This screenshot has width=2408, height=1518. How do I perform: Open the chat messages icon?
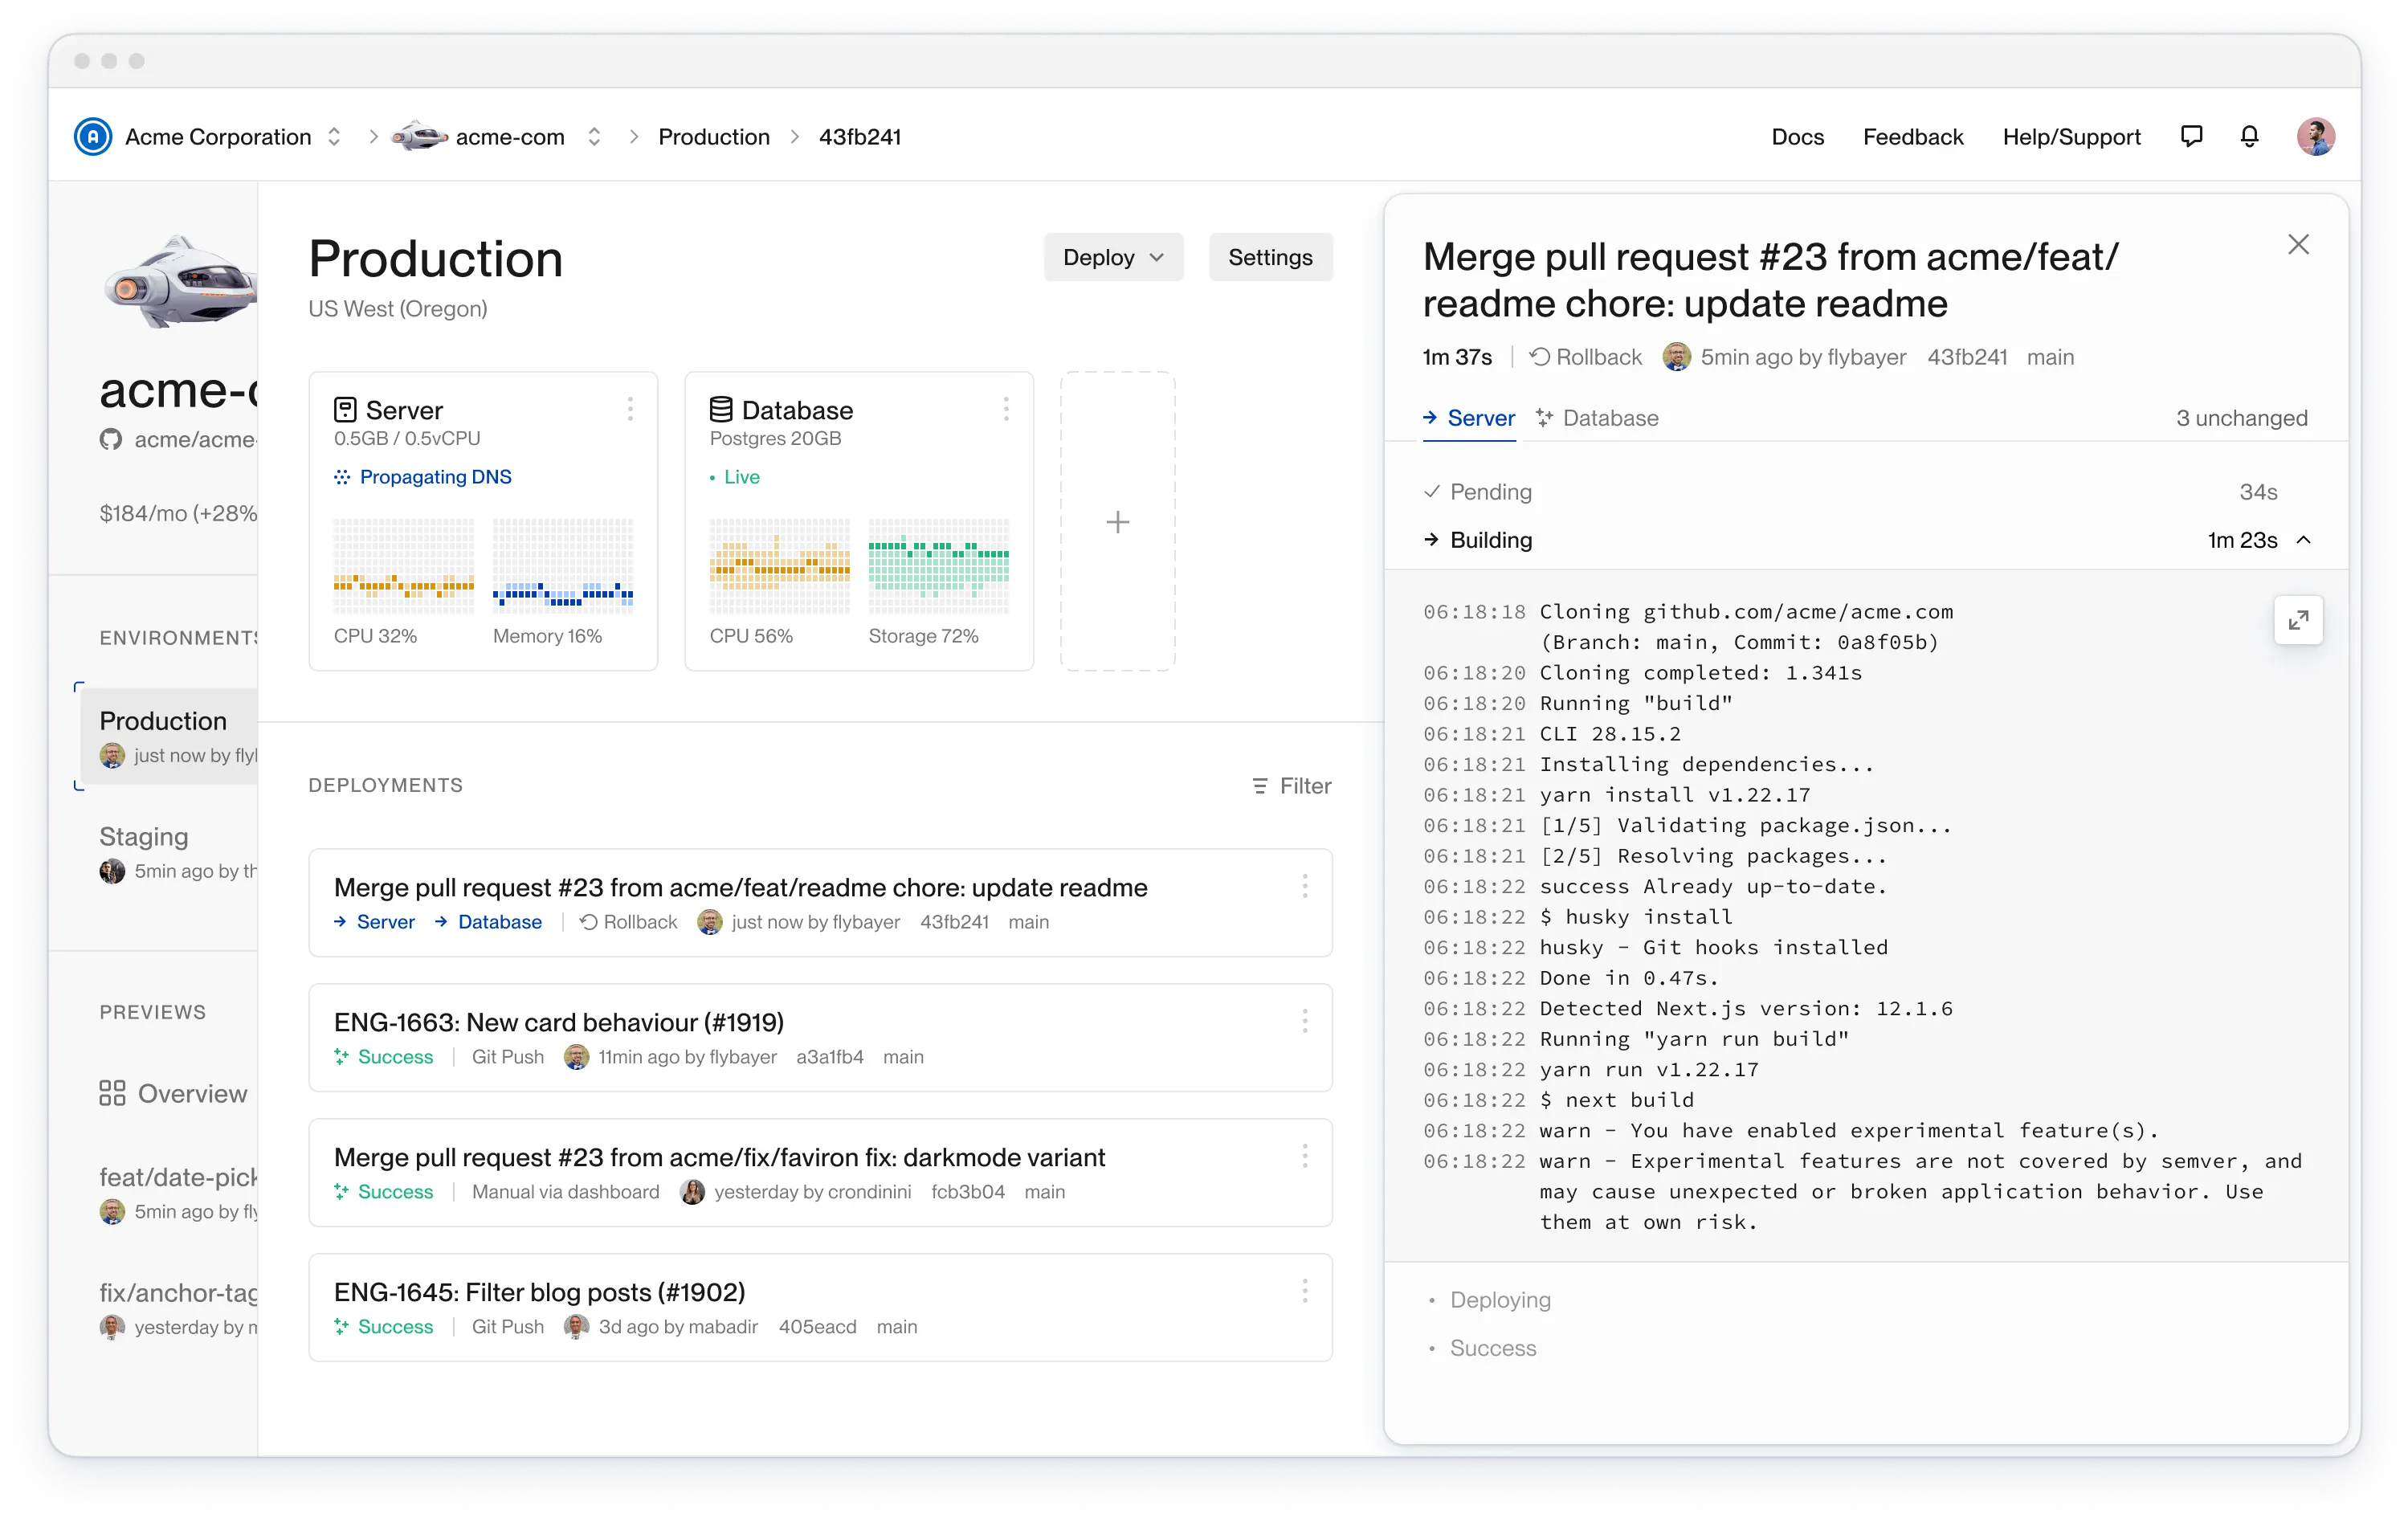[x=2191, y=137]
